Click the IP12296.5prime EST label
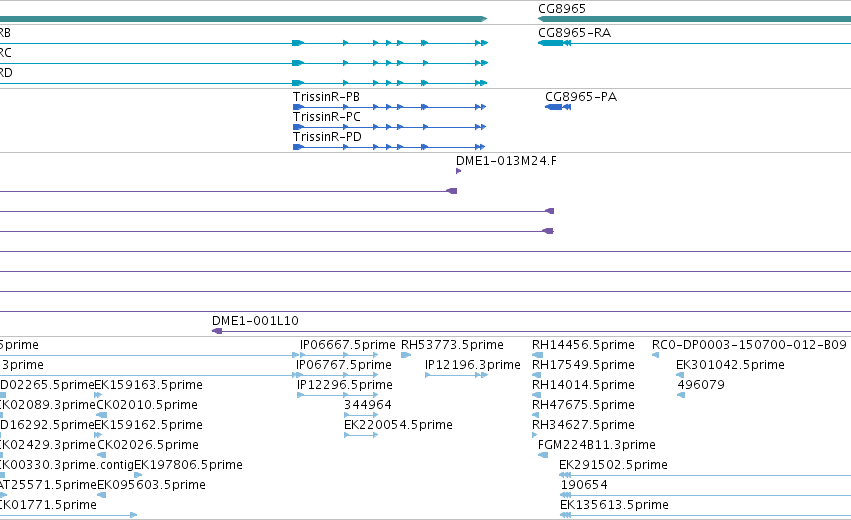Image resolution: width=851 pixels, height=520 pixels. [345, 385]
